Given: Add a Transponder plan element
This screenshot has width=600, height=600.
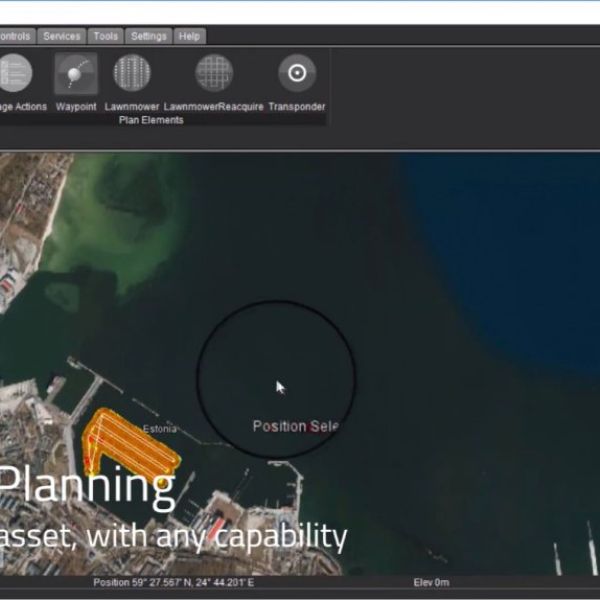Looking at the screenshot, I should 296,74.
